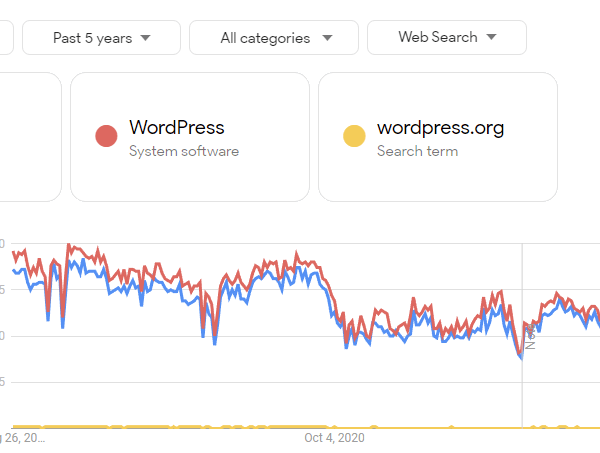Click the truncated date label at chart start
The image size is (600, 453).
[23, 438]
